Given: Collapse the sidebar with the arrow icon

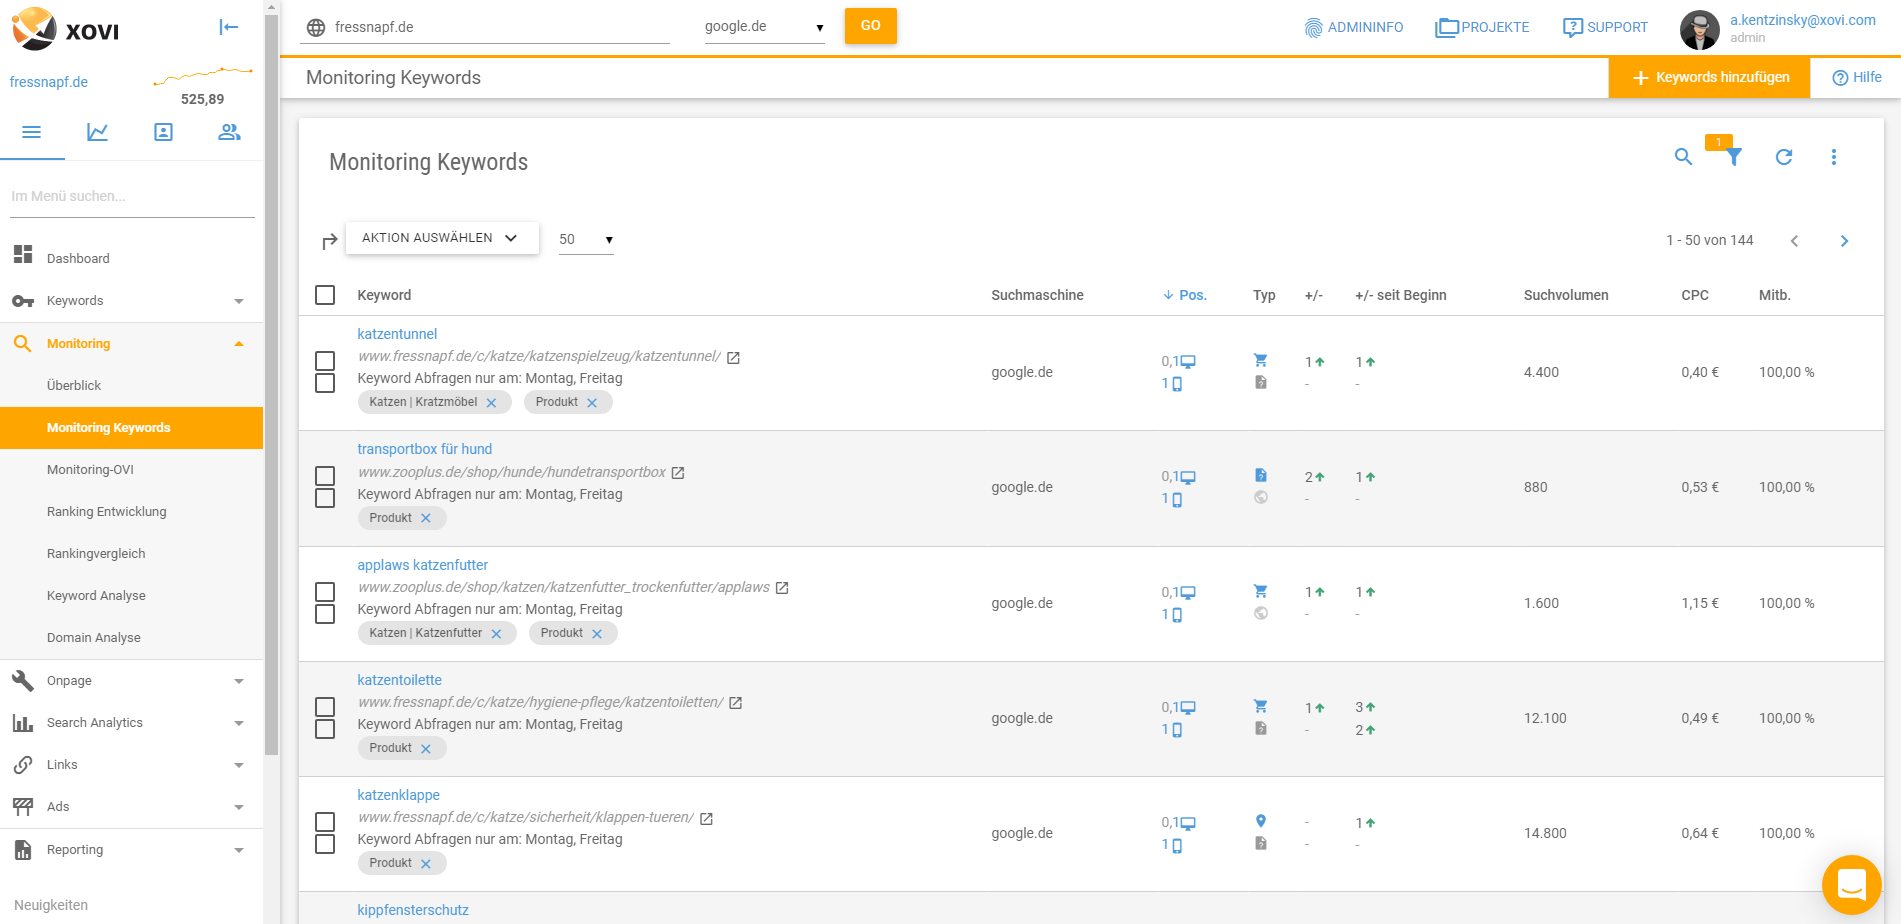Looking at the screenshot, I should [229, 27].
